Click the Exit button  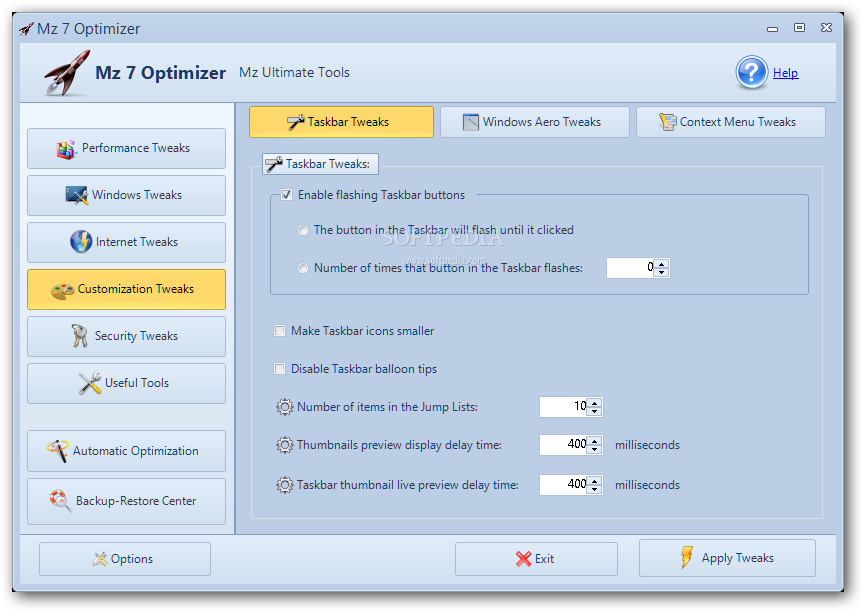click(x=536, y=559)
